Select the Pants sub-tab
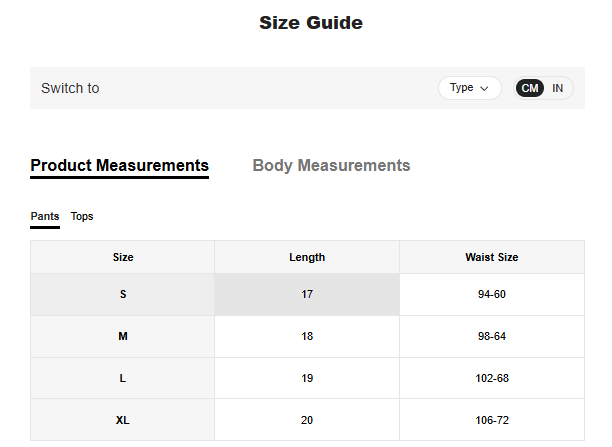 44,216
